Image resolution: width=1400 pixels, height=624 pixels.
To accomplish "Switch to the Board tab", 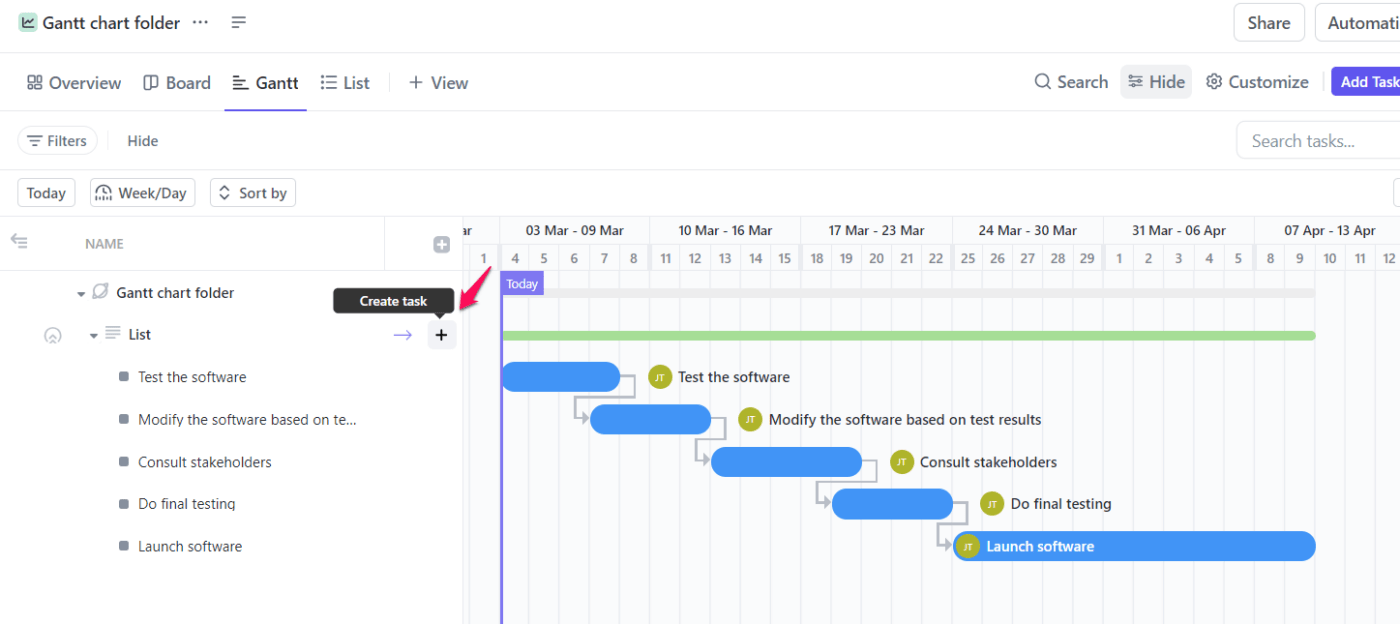I will 177,83.
